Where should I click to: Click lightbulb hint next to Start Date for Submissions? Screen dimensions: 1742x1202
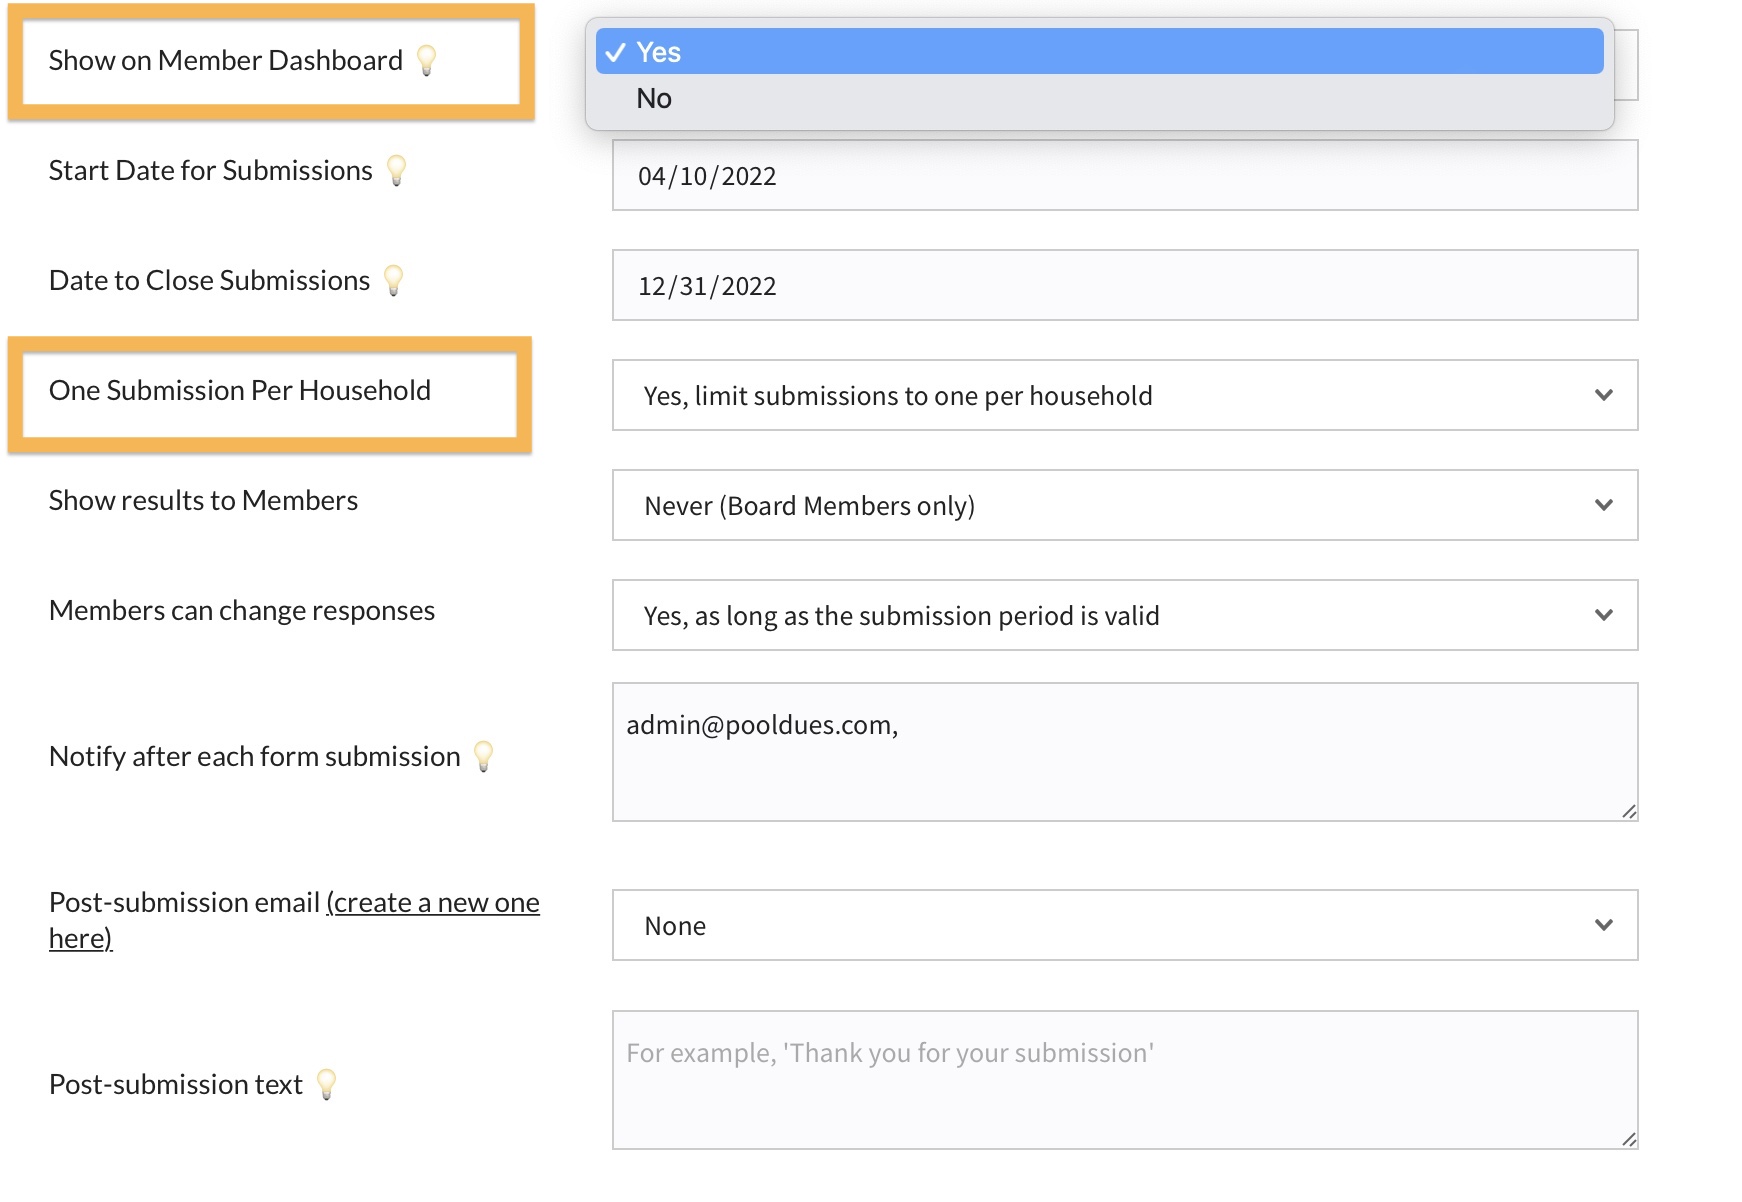pos(397,171)
